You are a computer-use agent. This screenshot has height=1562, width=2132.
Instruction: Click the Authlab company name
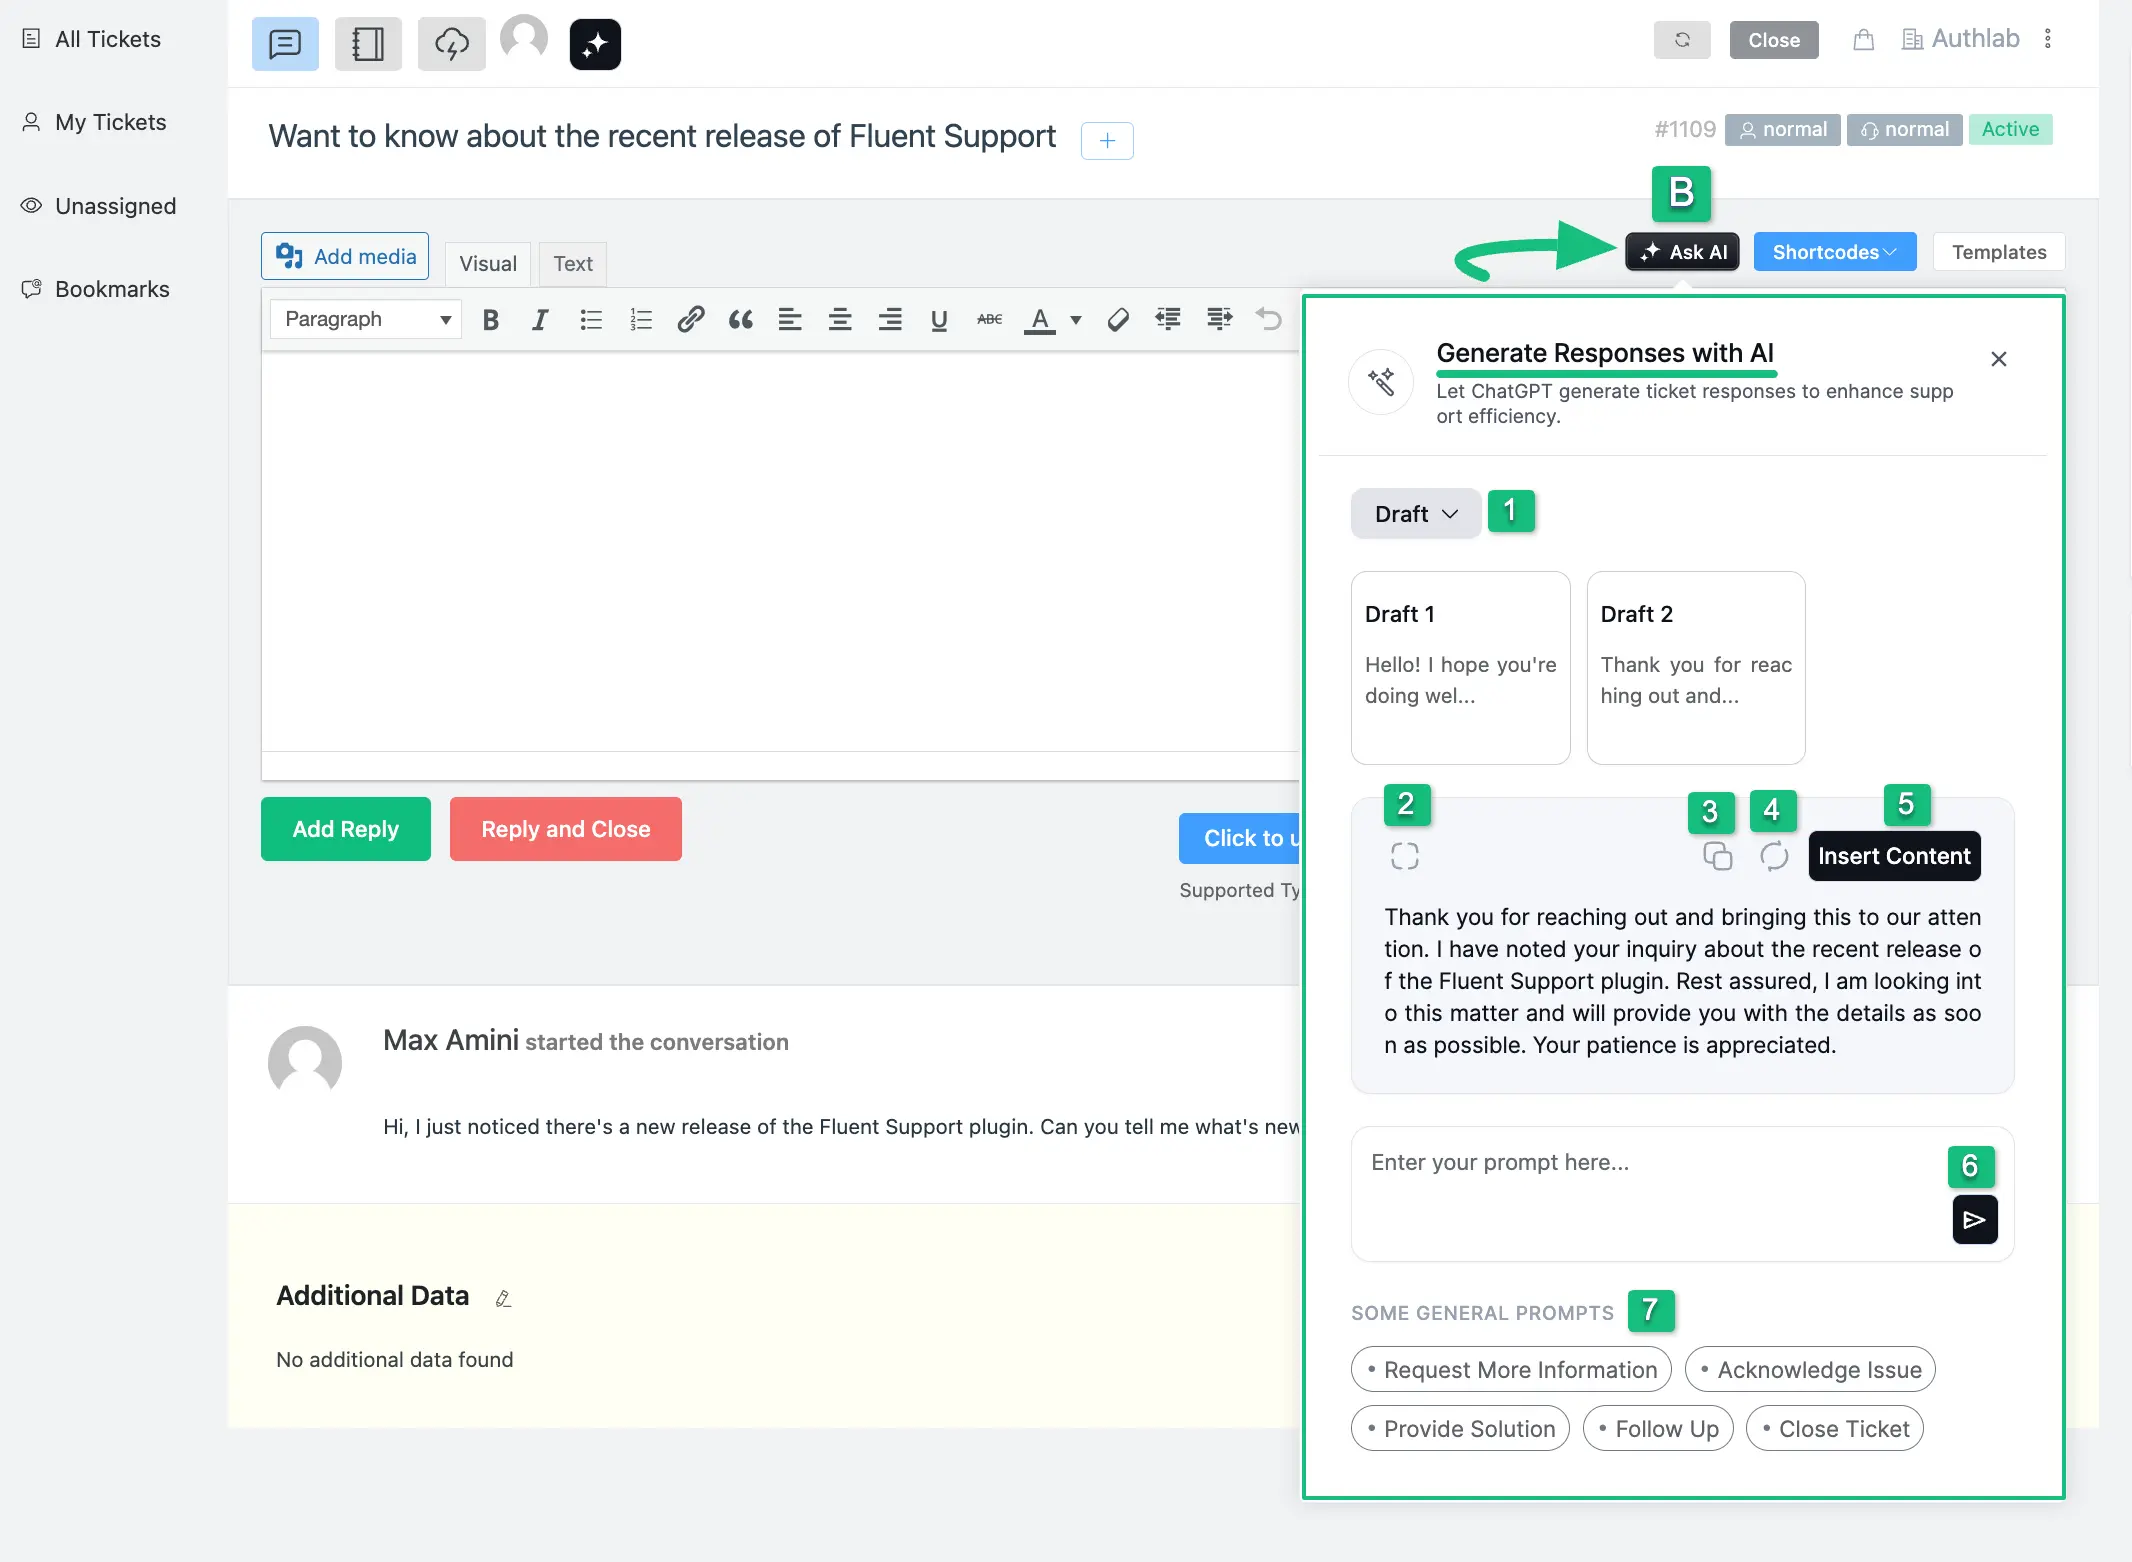click(1975, 38)
